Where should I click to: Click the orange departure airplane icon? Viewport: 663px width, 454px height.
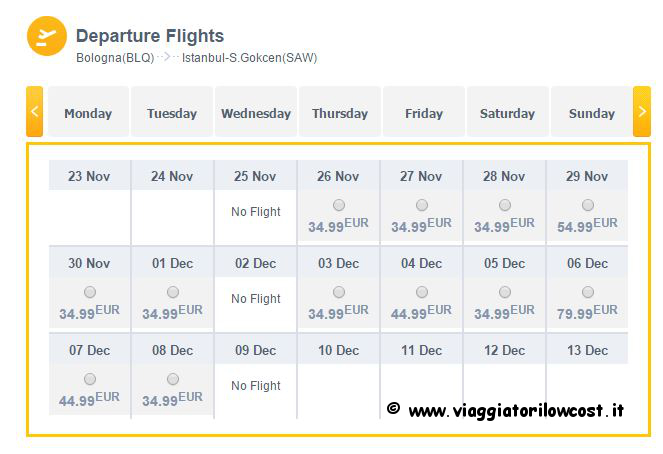47,36
